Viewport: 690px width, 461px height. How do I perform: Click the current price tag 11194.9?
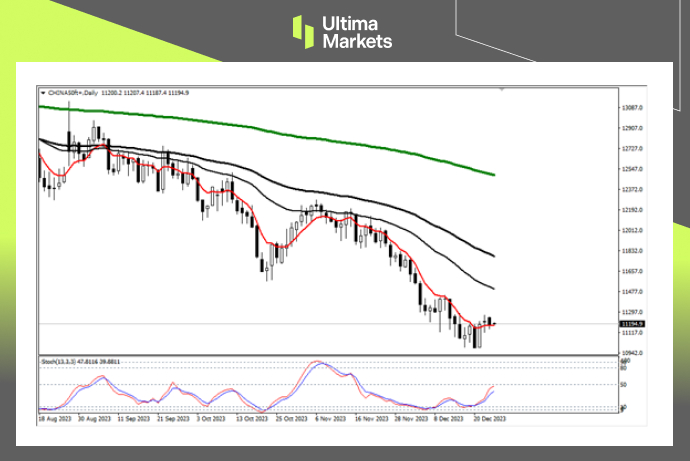click(633, 323)
